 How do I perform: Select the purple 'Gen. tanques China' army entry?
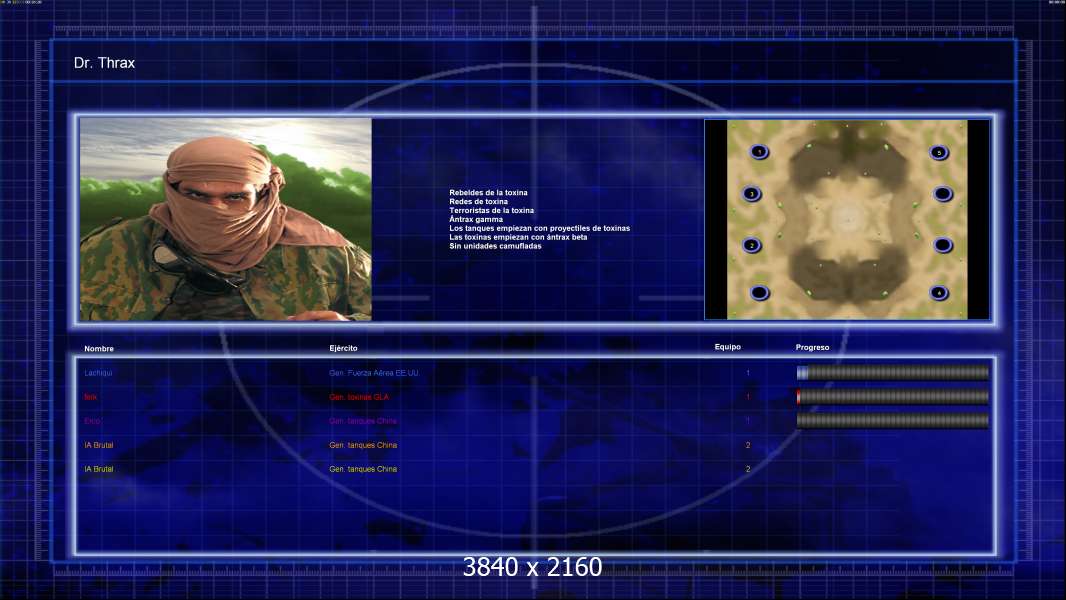click(x=363, y=421)
